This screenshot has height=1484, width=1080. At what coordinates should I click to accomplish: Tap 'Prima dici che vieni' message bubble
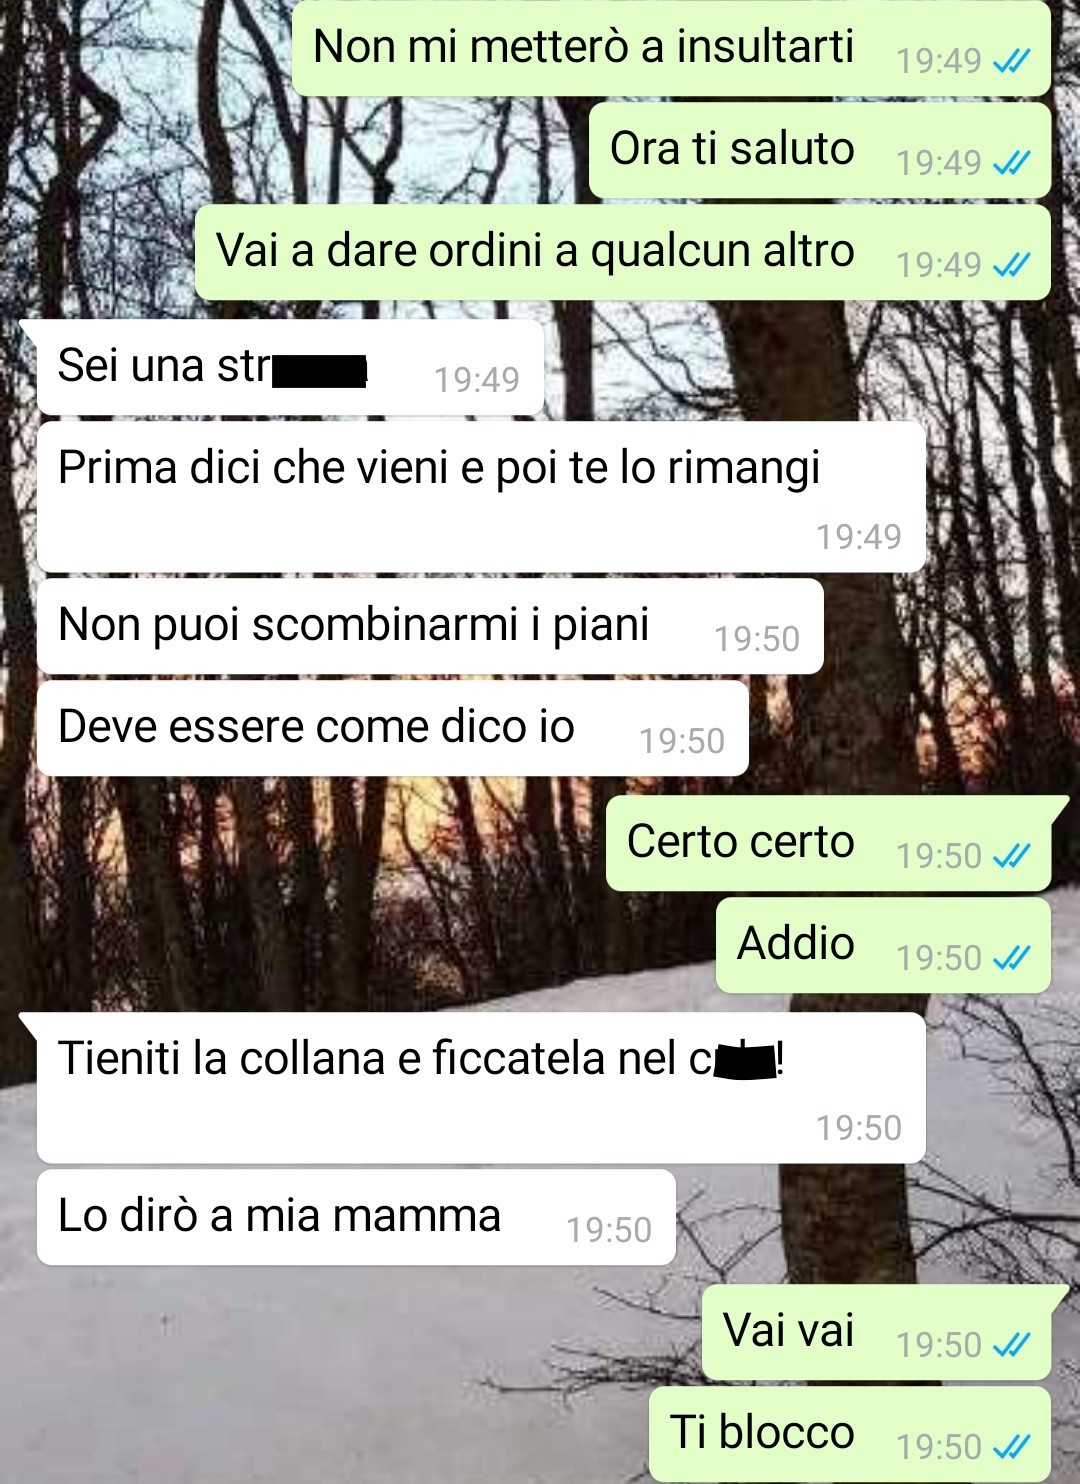(481, 496)
